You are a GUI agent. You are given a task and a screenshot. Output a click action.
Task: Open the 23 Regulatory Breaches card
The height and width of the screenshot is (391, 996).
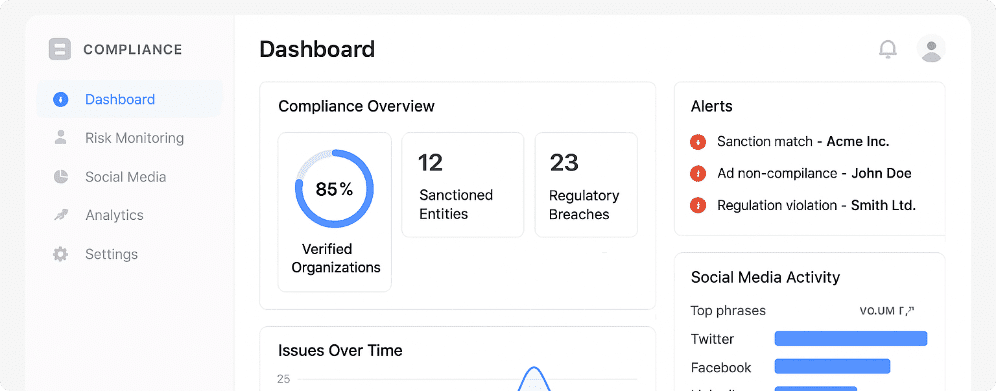586,185
